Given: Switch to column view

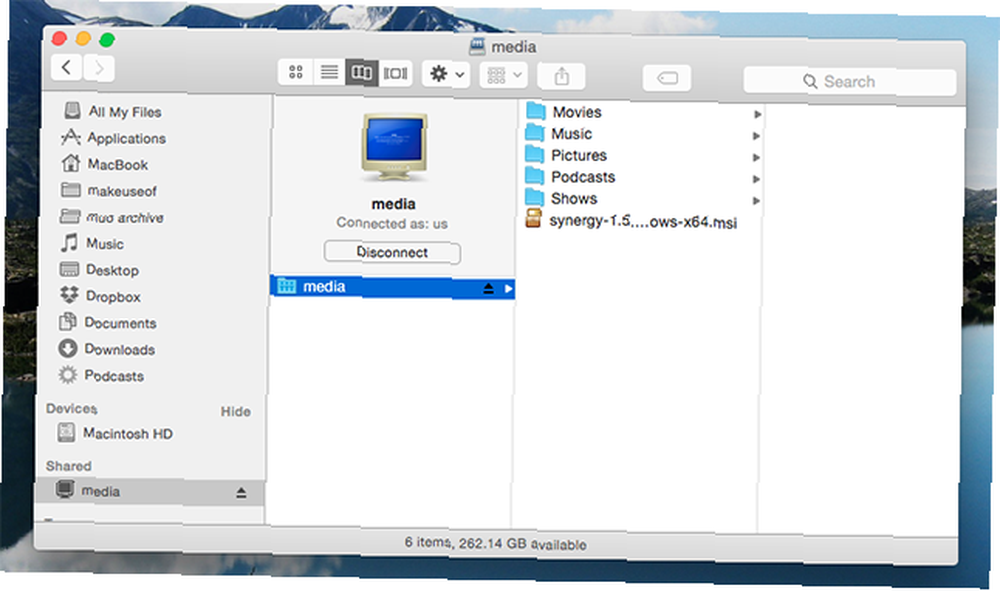Looking at the screenshot, I should pyautogui.click(x=362, y=73).
